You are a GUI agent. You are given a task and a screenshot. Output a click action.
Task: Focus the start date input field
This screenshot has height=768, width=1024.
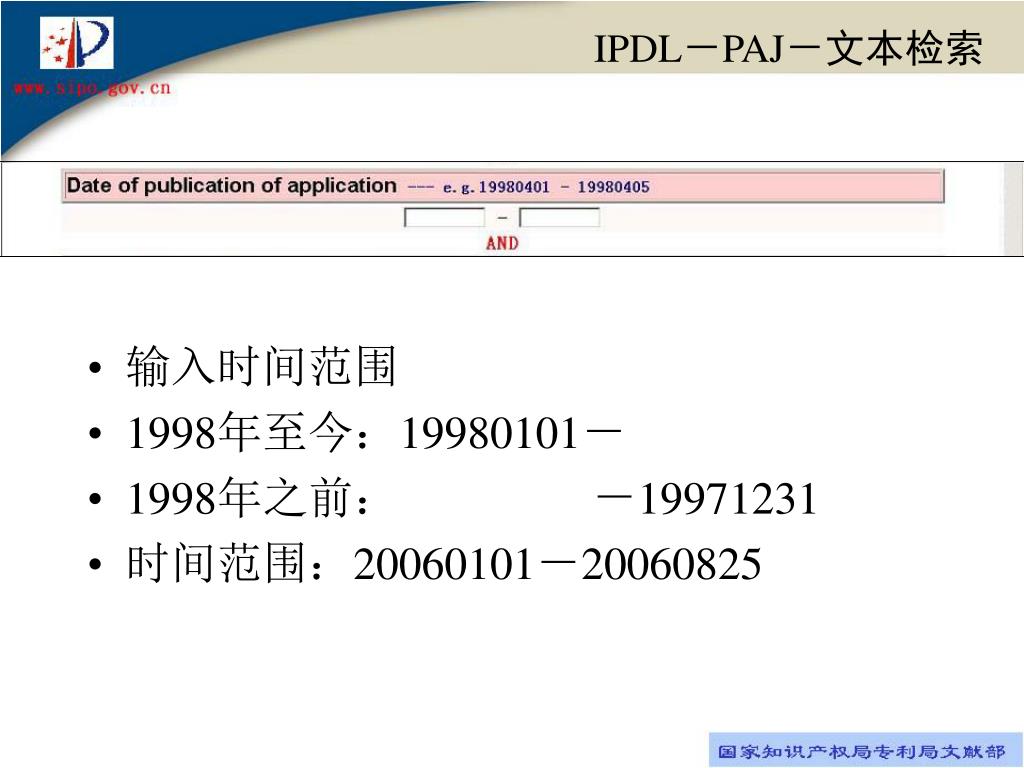(x=445, y=217)
